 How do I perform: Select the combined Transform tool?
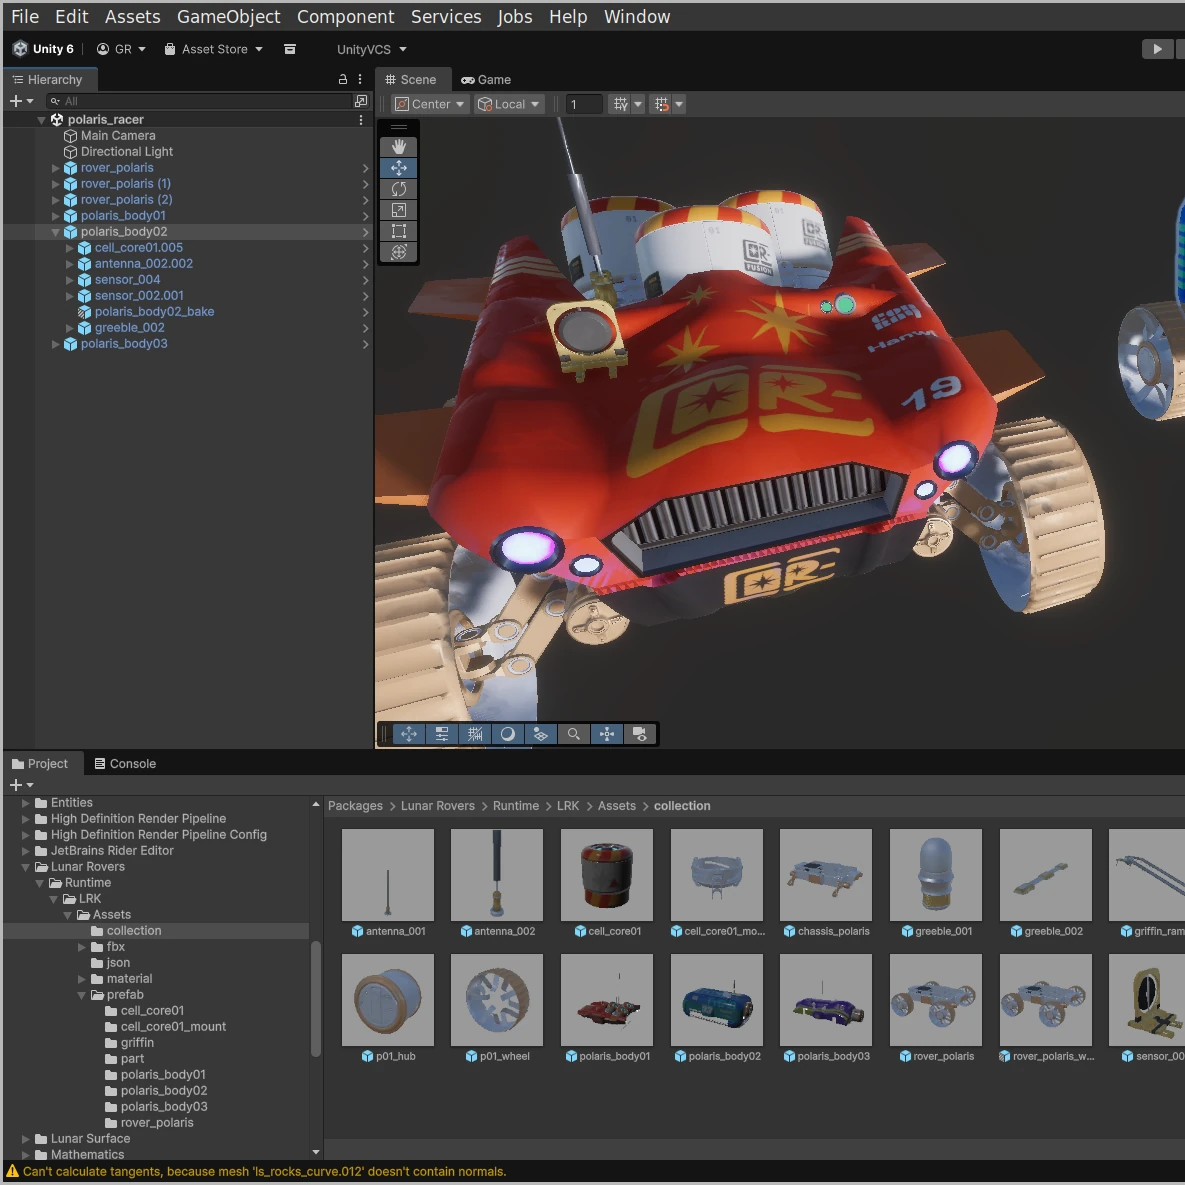click(398, 252)
